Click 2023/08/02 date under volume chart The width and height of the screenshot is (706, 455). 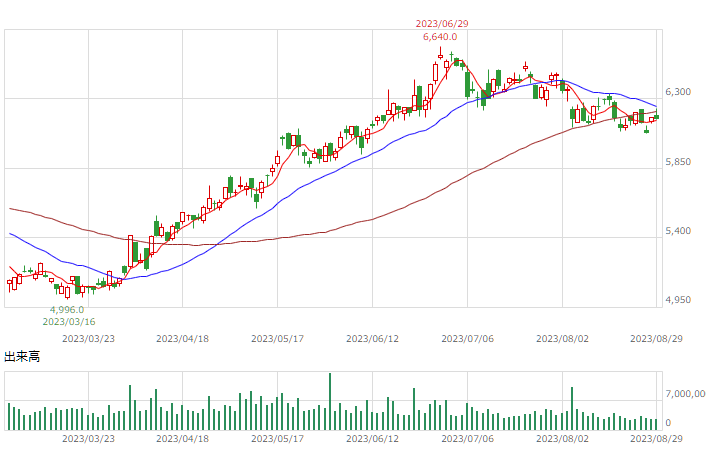tap(562, 438)
